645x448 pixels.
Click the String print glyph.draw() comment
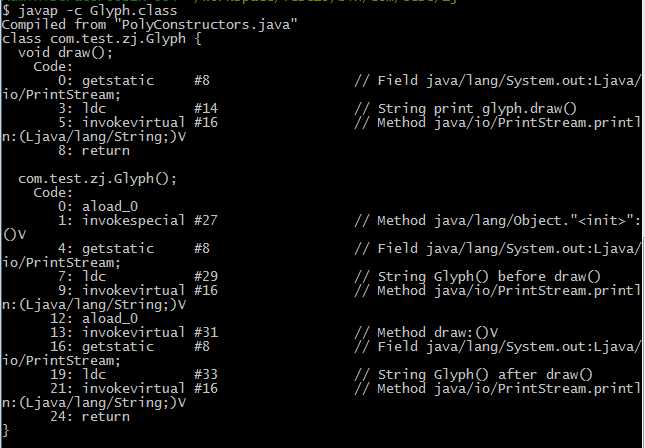click(x=465, y=109)
